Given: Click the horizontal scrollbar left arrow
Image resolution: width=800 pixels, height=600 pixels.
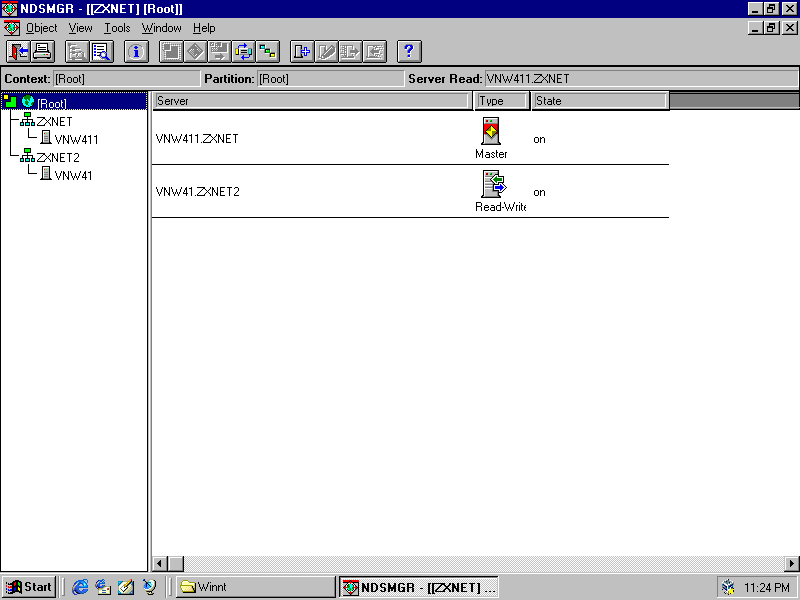Looking at the screenshot, I should point(160,564).
